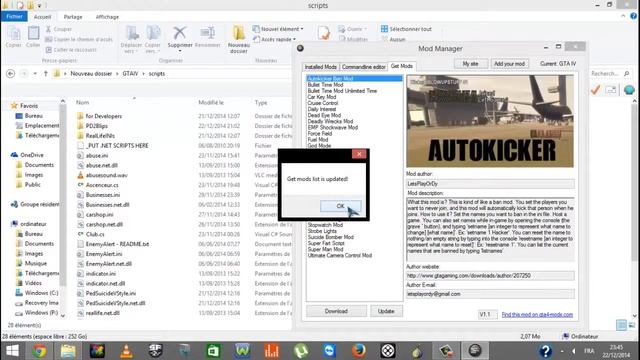This screenshot has height=360, width=640.
Task: Click the My site button
Action: 471,64
